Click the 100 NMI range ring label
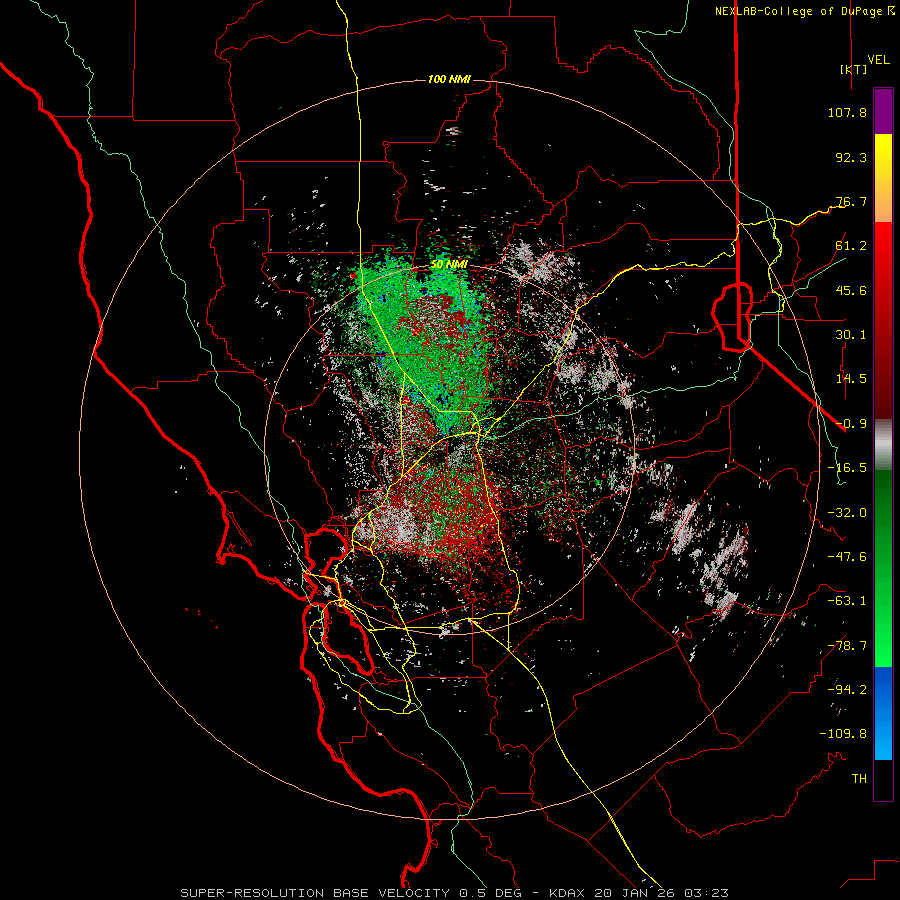Viewport: 900px width, 900px height. pos(449,79)
